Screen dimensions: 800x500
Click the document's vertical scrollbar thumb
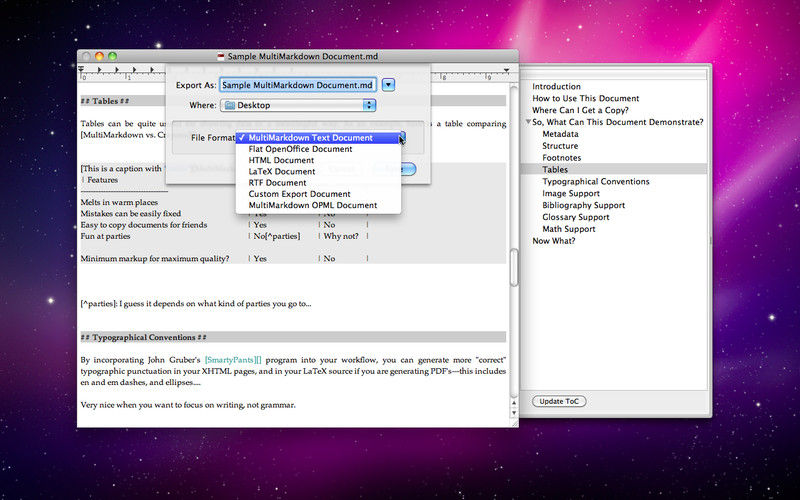[514, 267]
